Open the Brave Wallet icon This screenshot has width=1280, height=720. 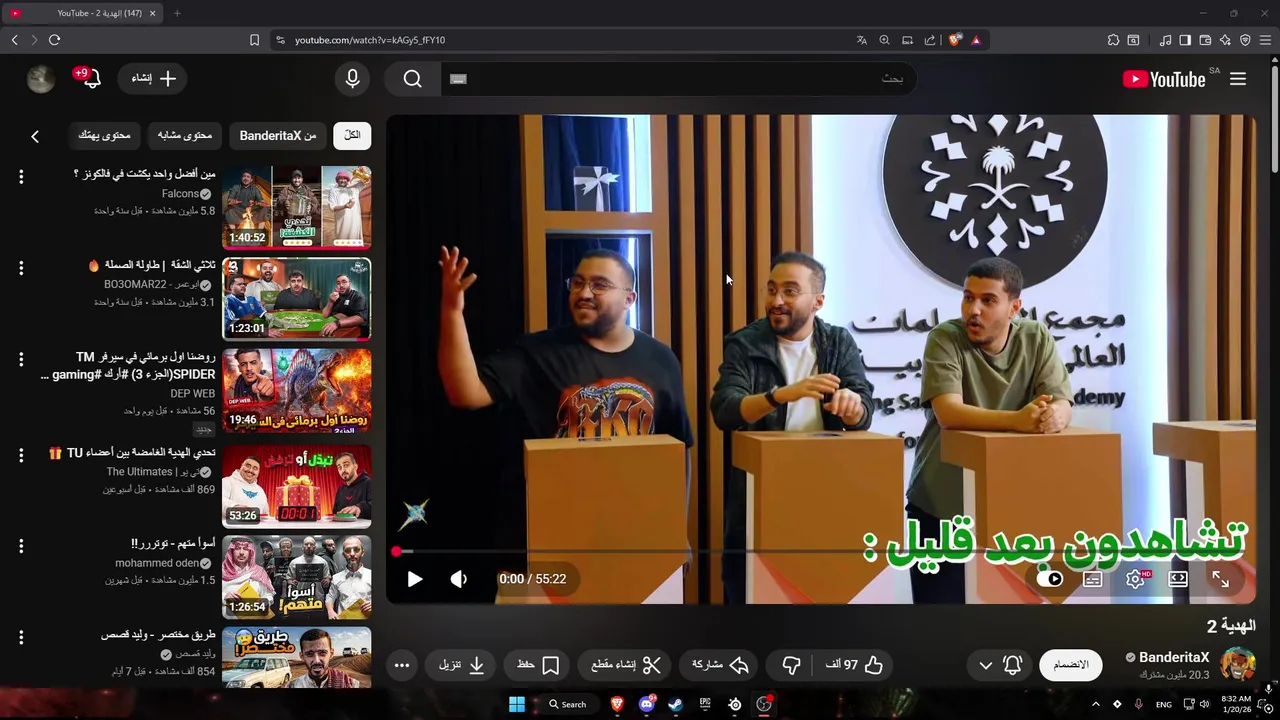1205,40
